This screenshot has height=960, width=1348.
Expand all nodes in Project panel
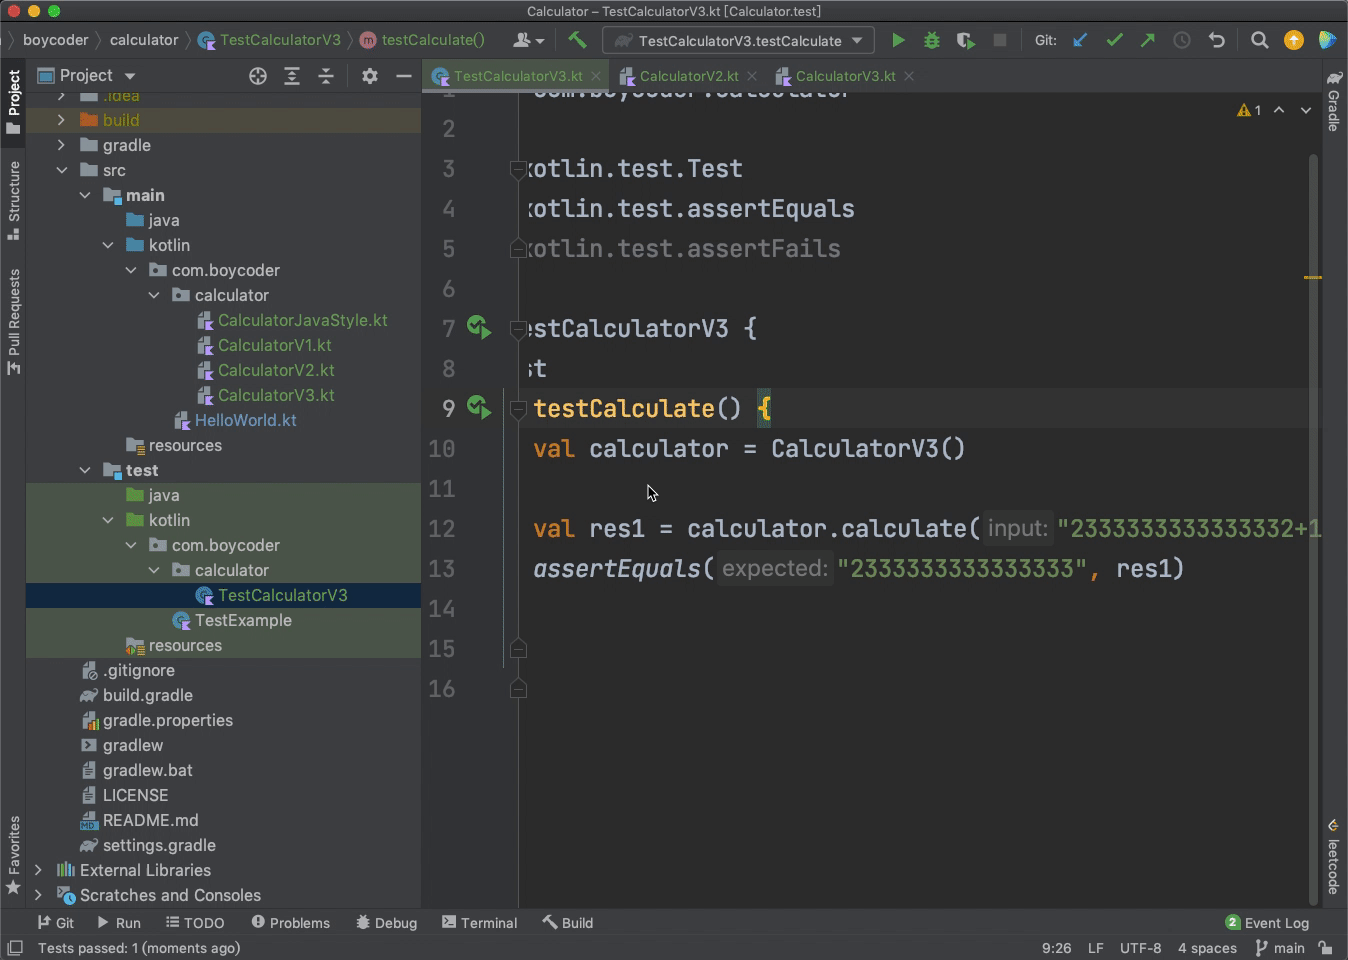click(292, 76)
